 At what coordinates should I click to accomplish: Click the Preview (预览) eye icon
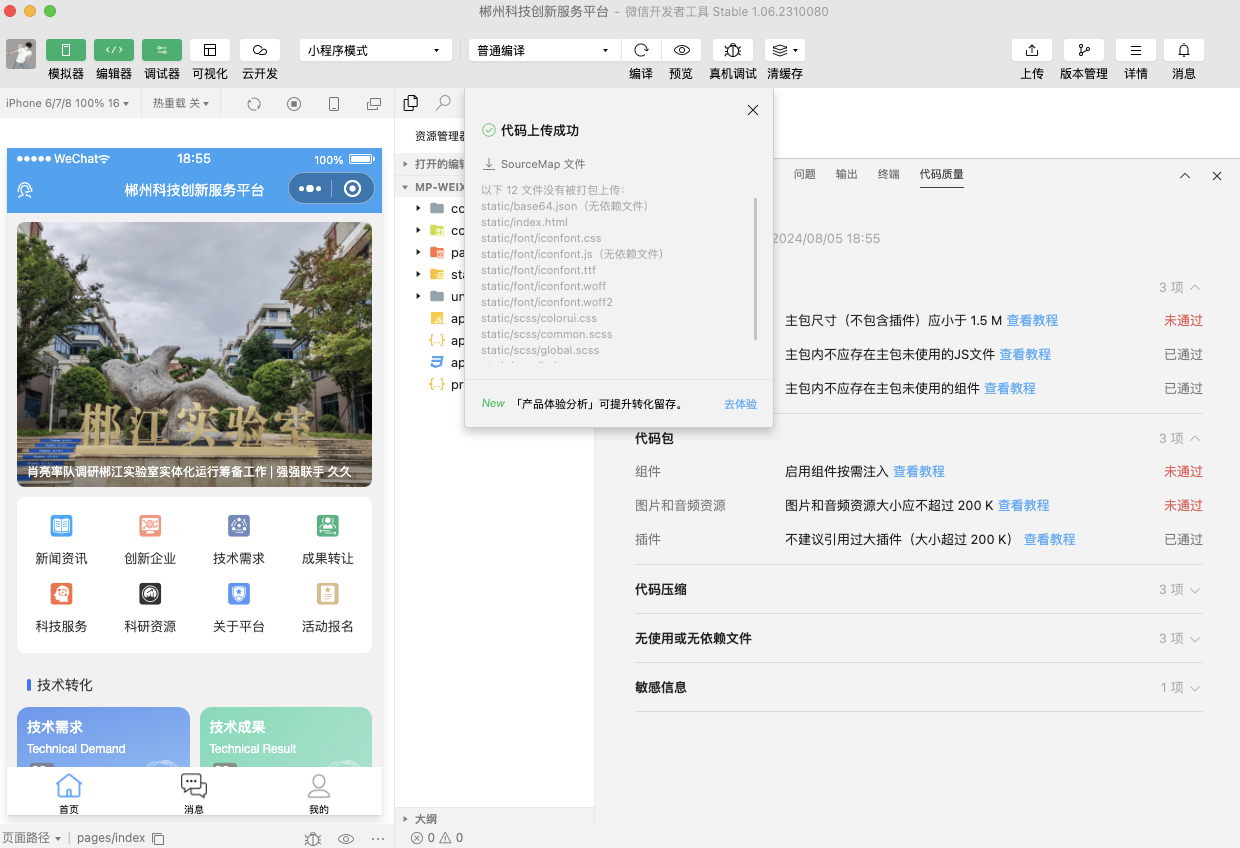point(681,50)
